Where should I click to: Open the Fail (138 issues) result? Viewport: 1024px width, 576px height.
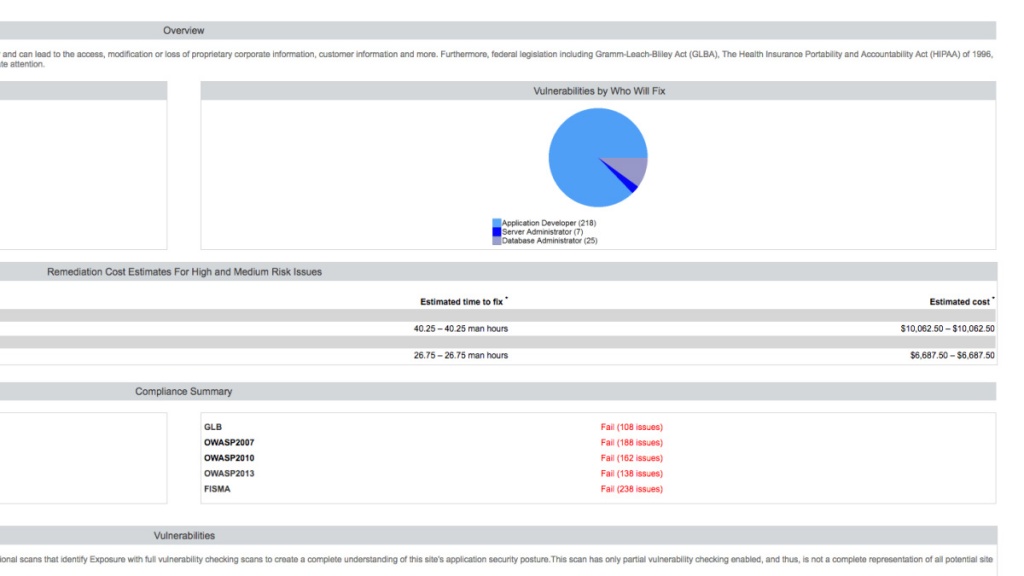[632, 473]
